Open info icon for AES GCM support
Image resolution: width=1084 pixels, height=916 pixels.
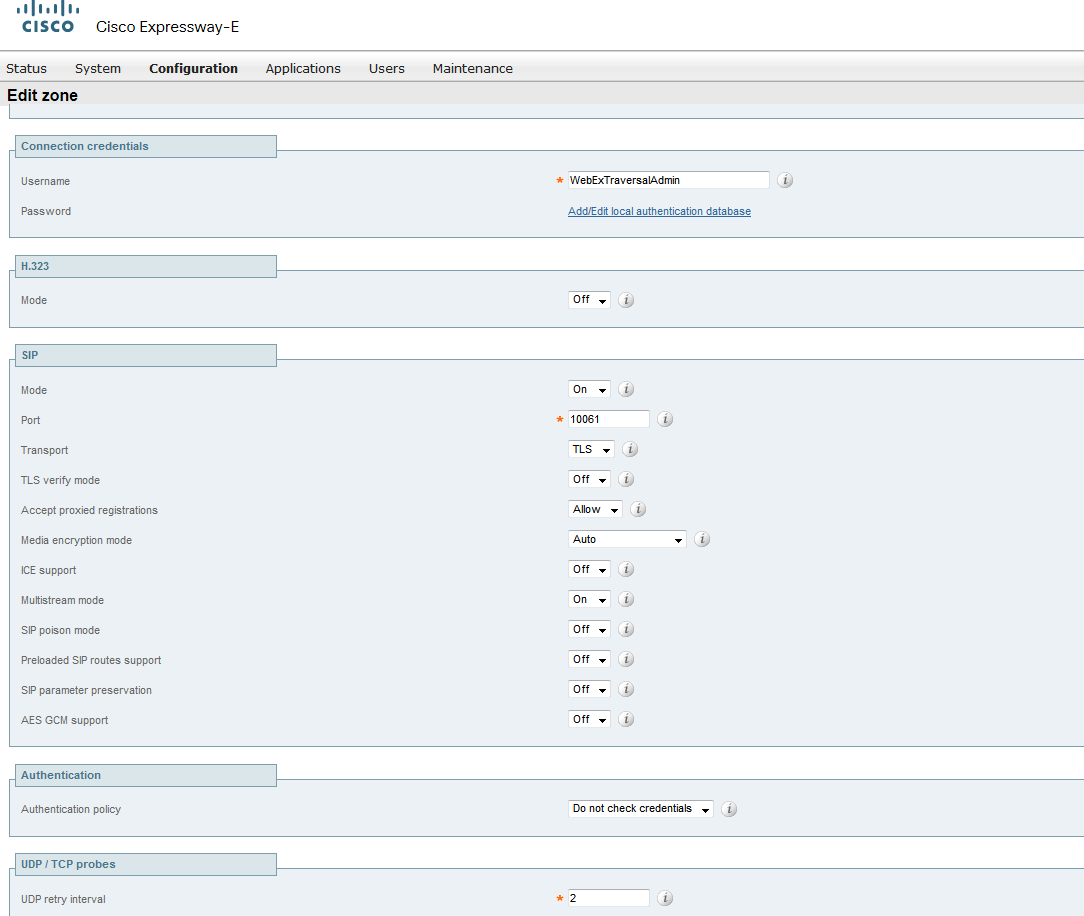(626, 719)
